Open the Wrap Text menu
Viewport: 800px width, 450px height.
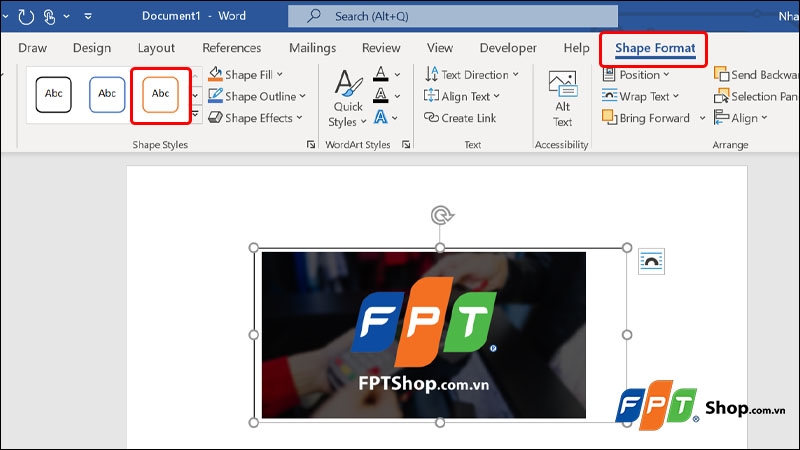(640, 96)
